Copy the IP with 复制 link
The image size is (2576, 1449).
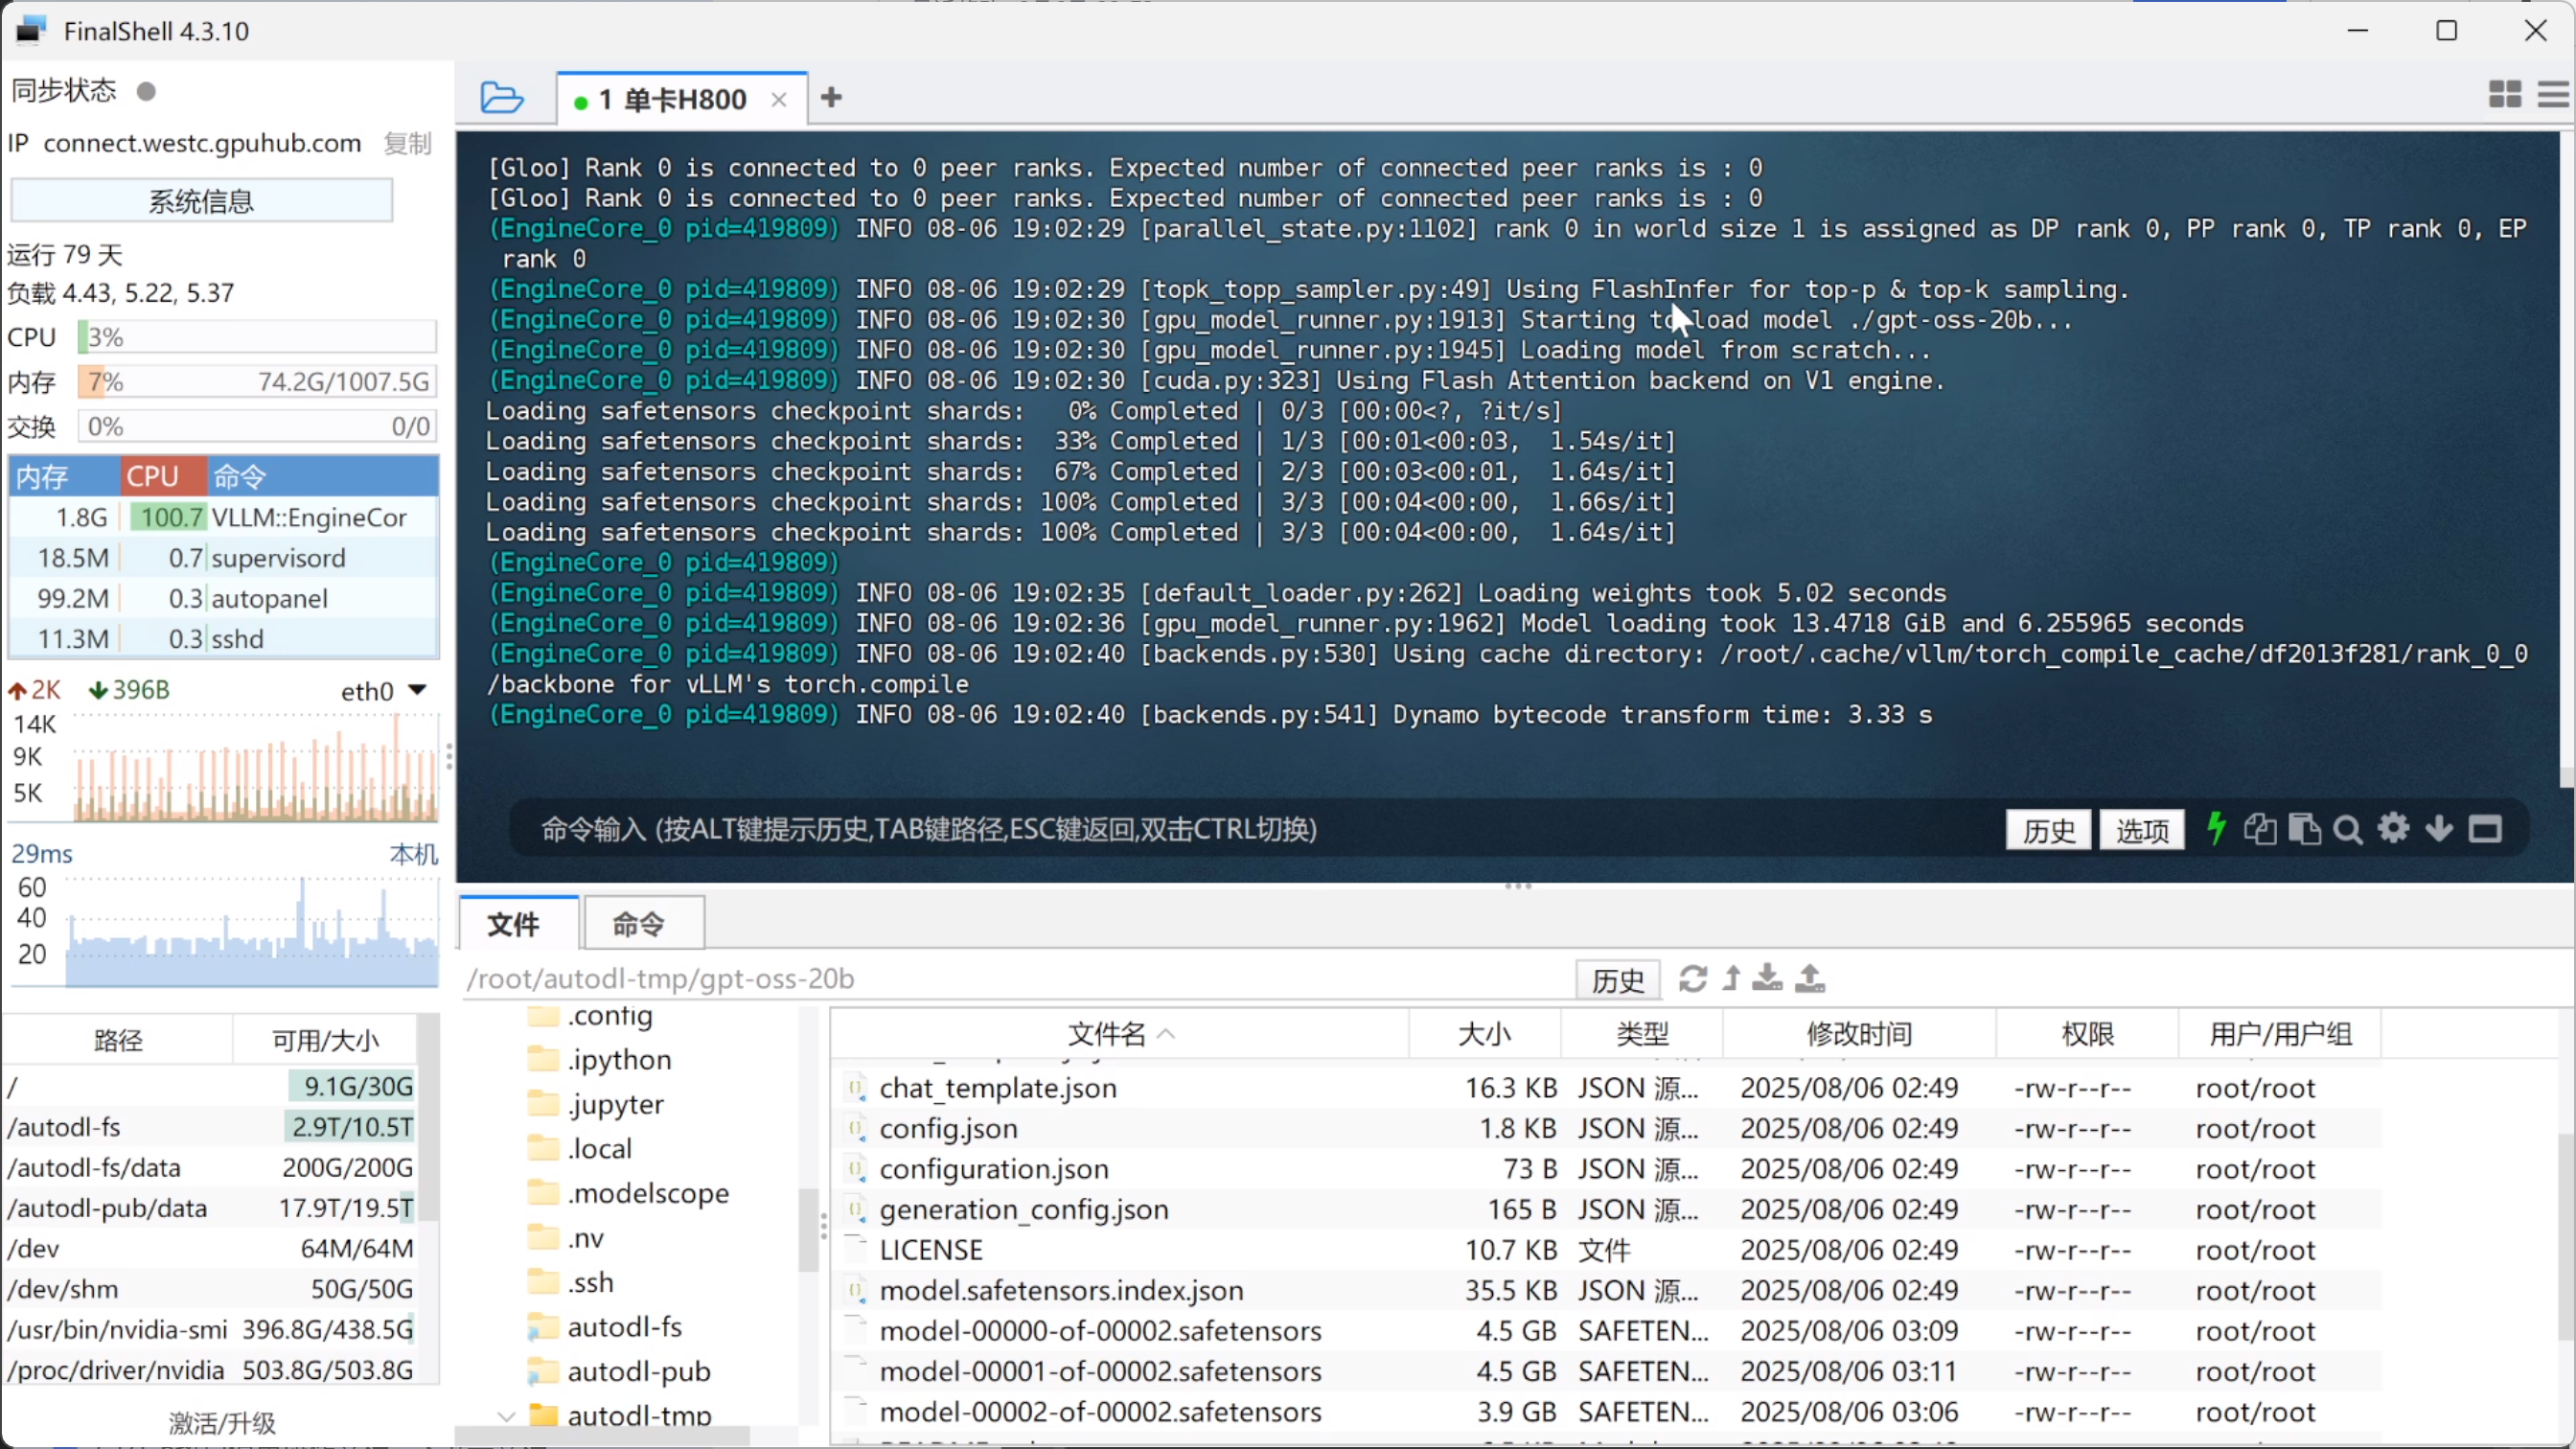click(408, 143)
